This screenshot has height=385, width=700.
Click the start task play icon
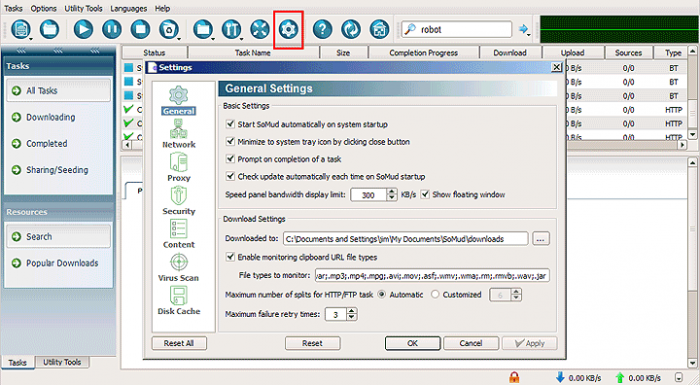83,29
